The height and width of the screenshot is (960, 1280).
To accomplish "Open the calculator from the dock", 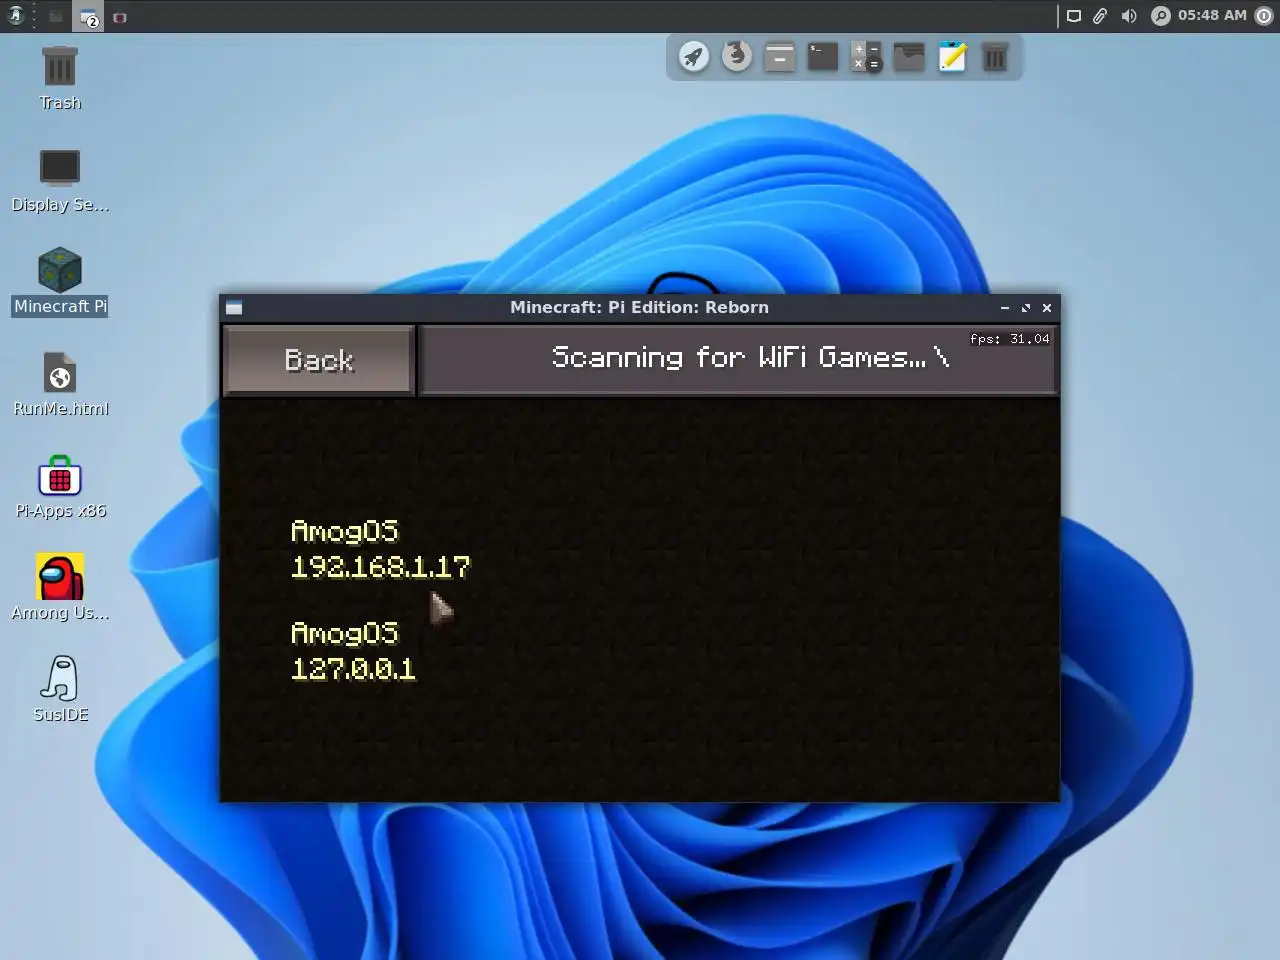I will tap(866, 57).
